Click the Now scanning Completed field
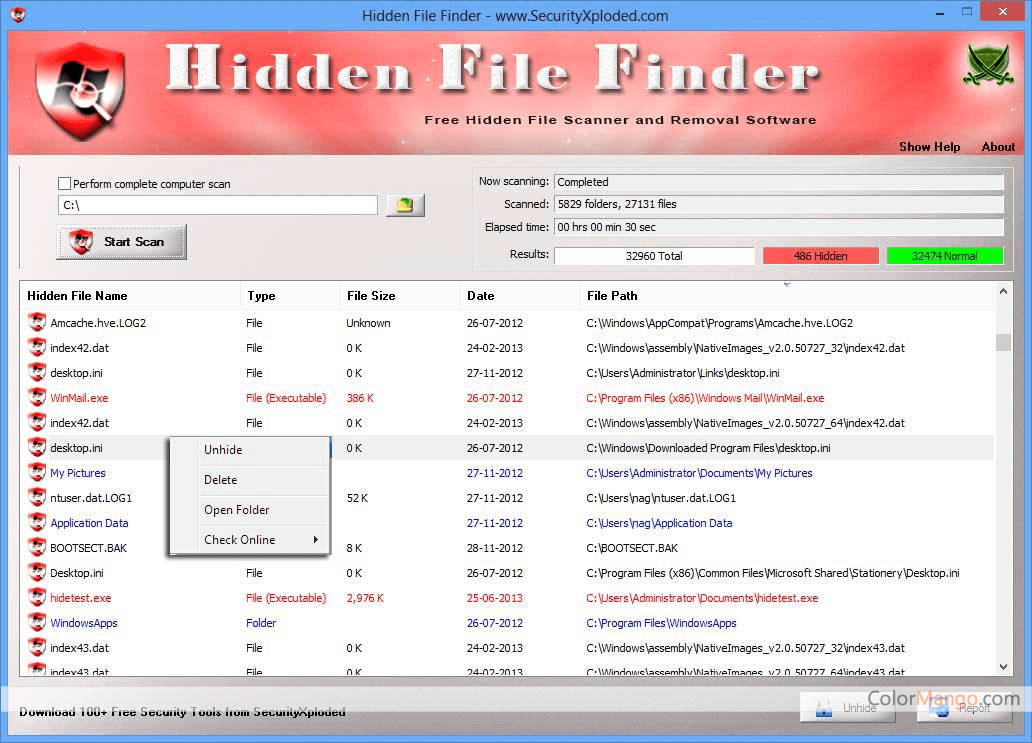Viewport: 1032px width, 743px height. (779, 182)
